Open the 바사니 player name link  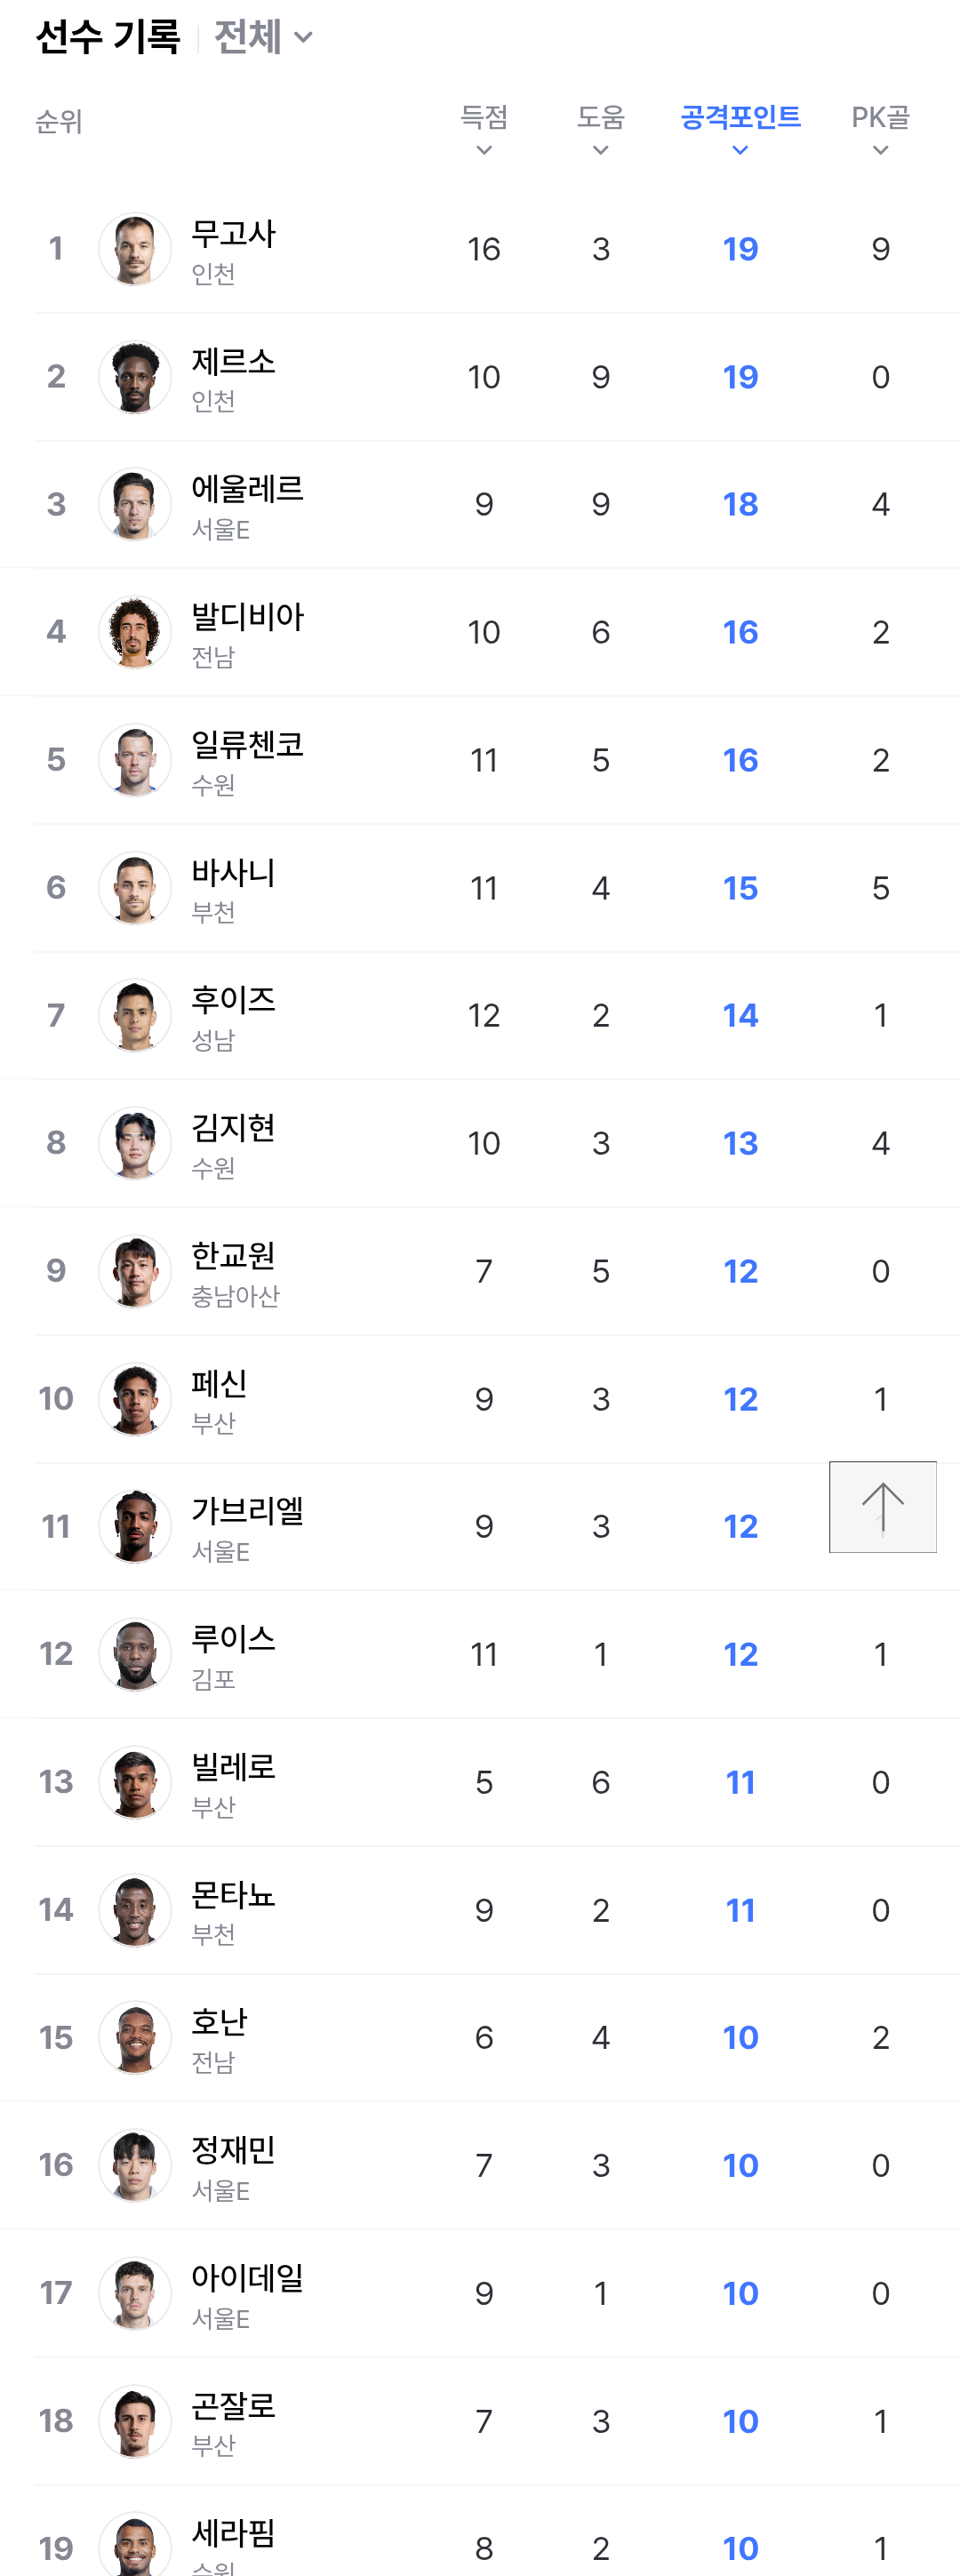[x=233, y=872]
